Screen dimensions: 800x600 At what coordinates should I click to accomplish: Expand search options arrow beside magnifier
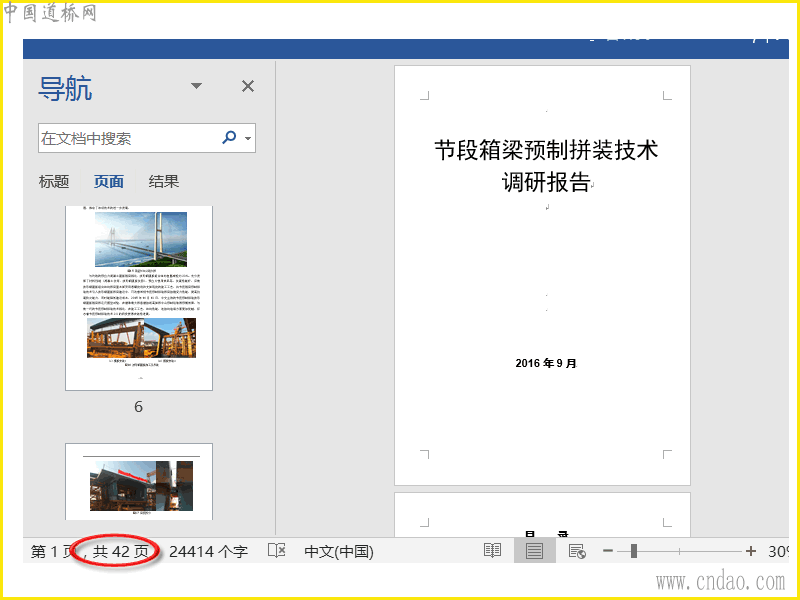click(x=248, y=138)
